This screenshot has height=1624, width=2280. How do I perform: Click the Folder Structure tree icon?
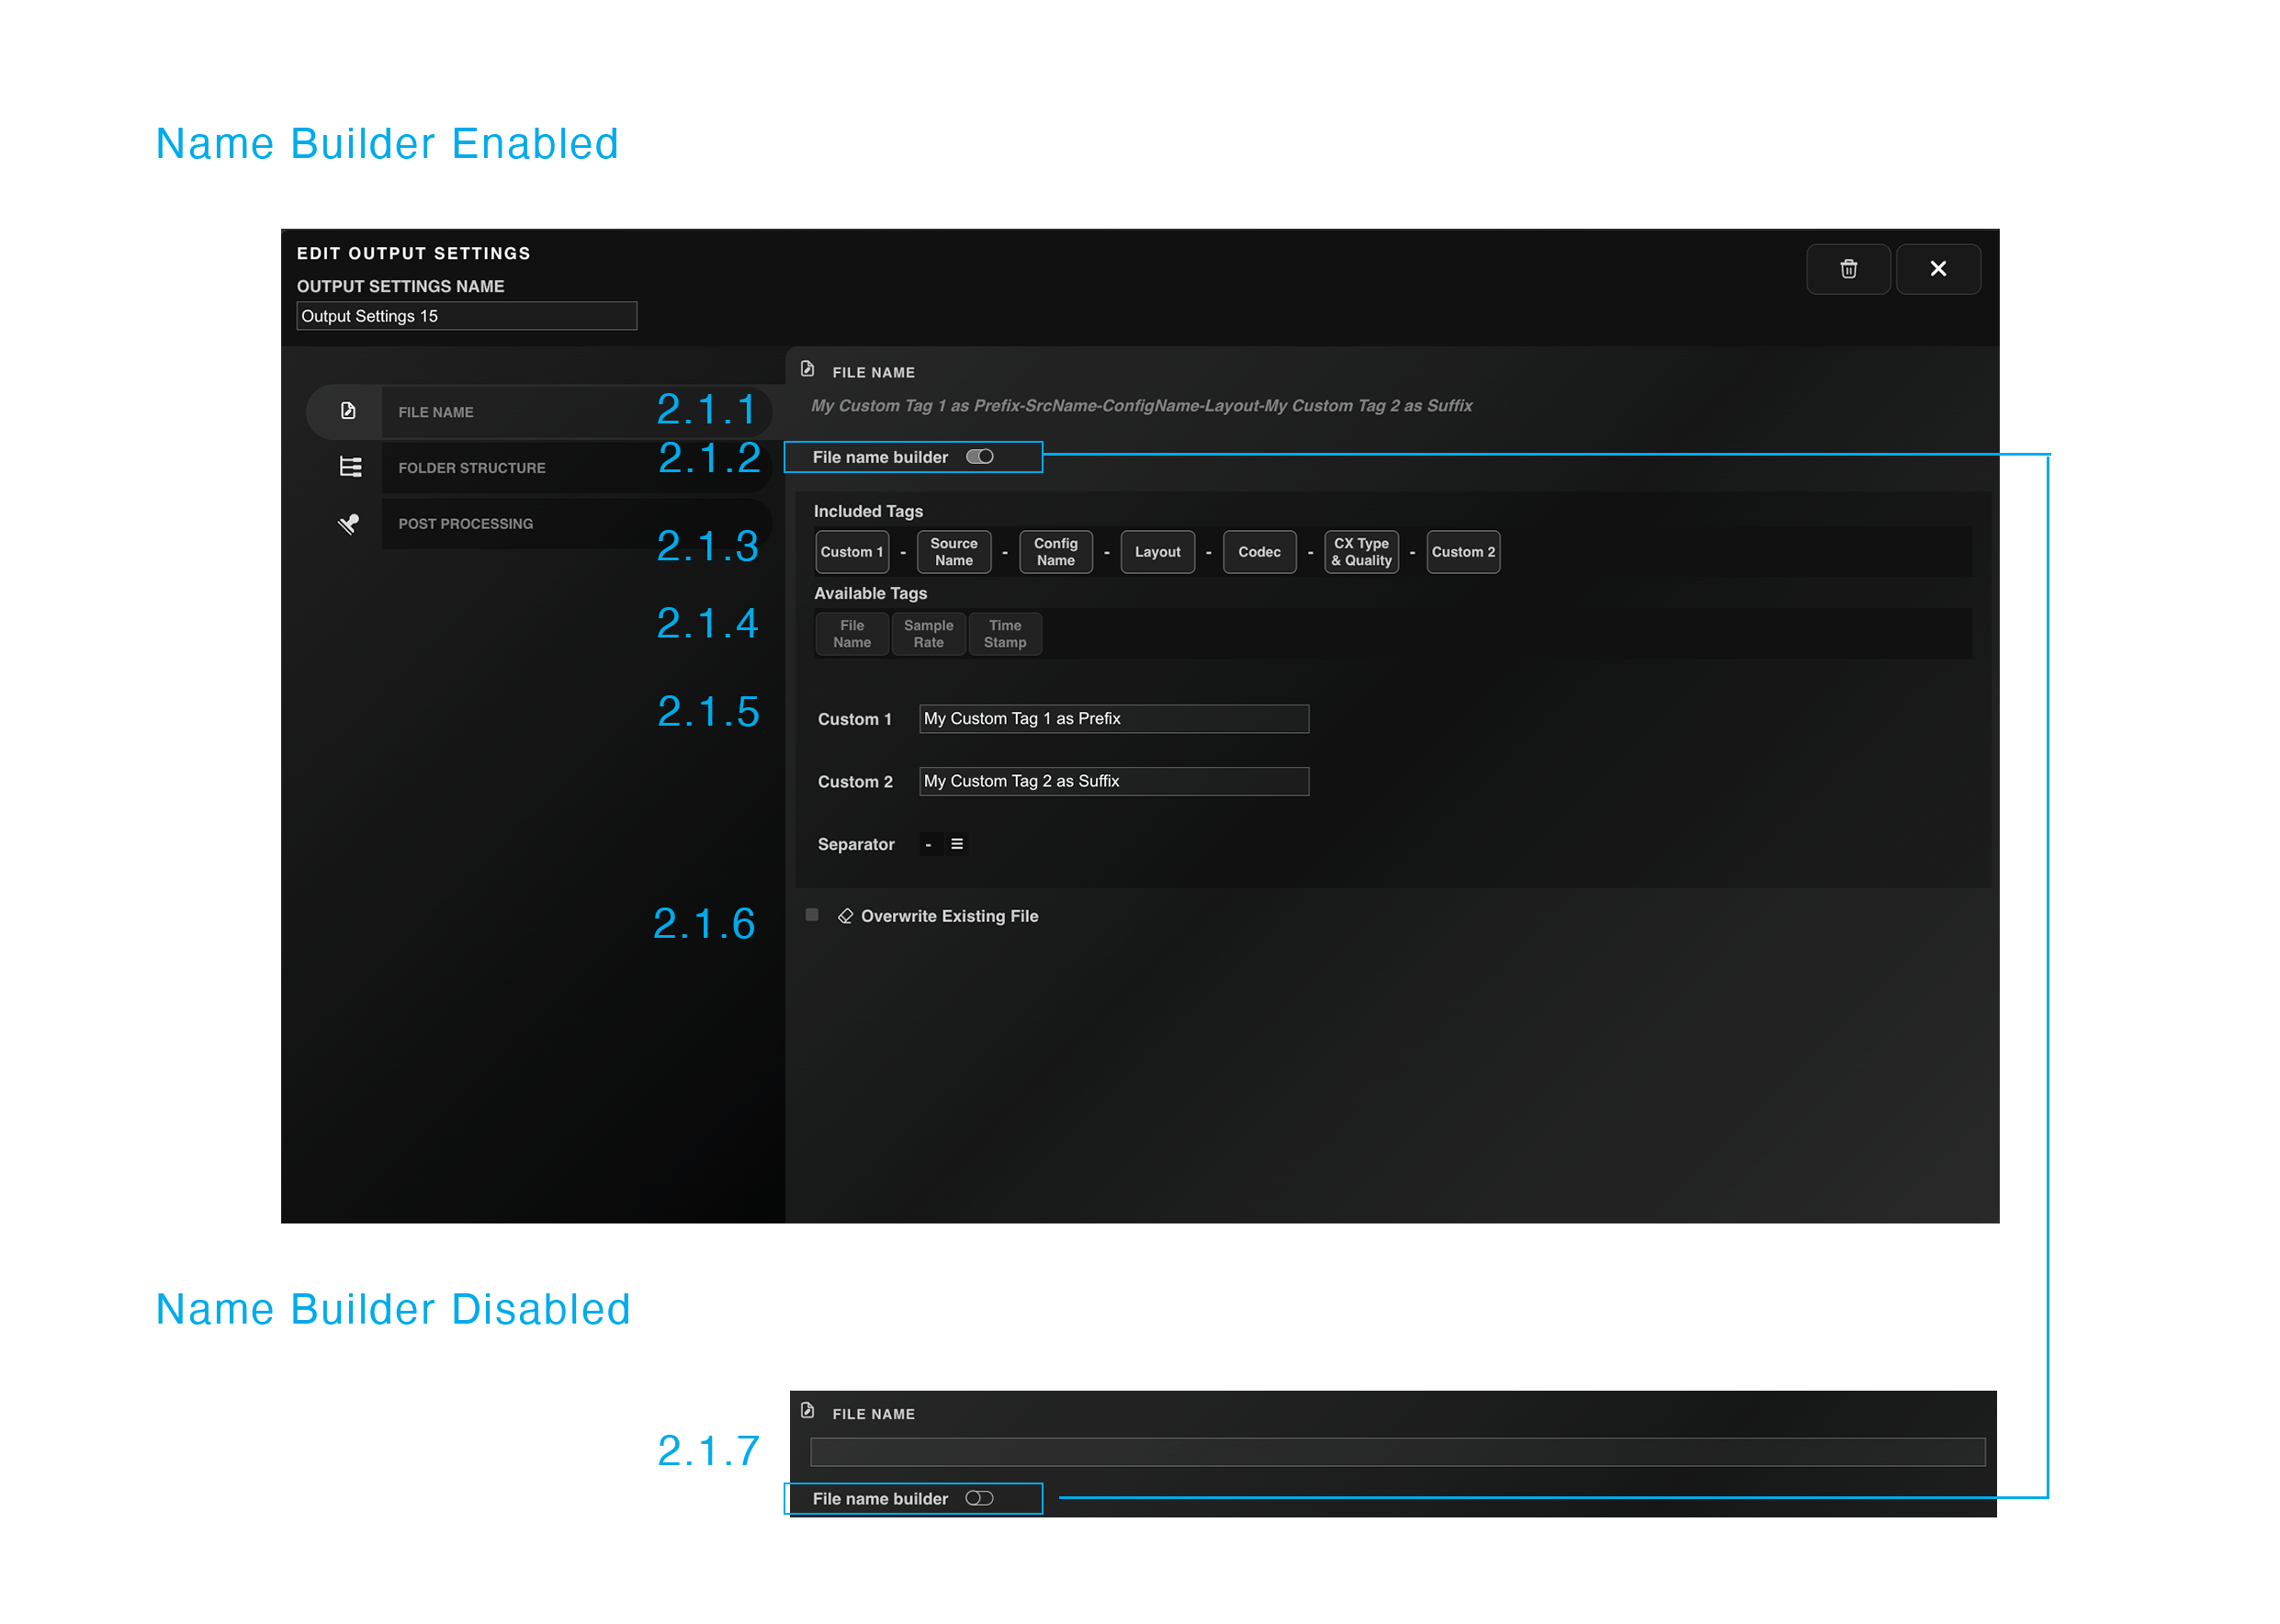(350, 467)
